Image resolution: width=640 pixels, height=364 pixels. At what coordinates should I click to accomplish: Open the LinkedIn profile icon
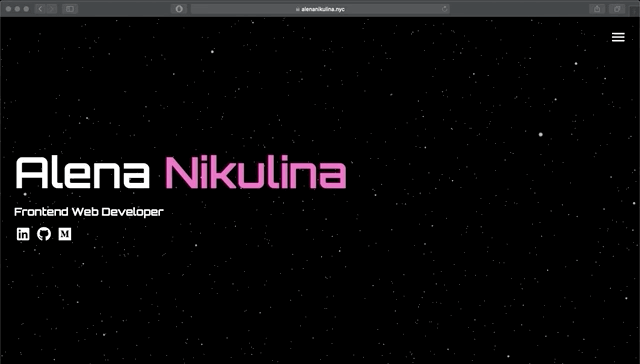(x=23, y=234)
